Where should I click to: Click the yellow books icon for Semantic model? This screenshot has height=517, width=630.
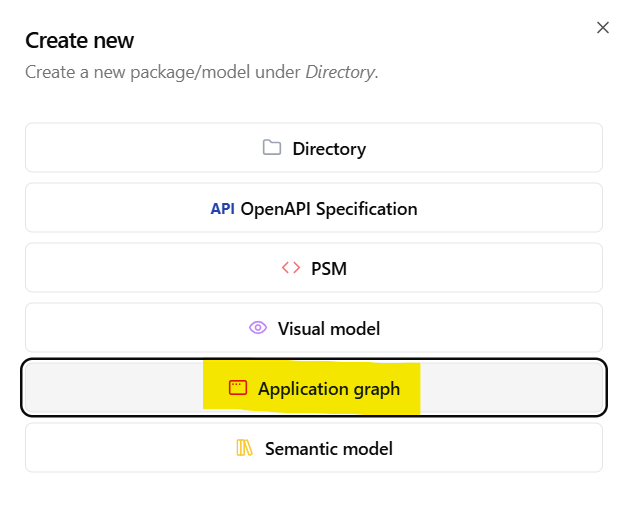point(245,448)
